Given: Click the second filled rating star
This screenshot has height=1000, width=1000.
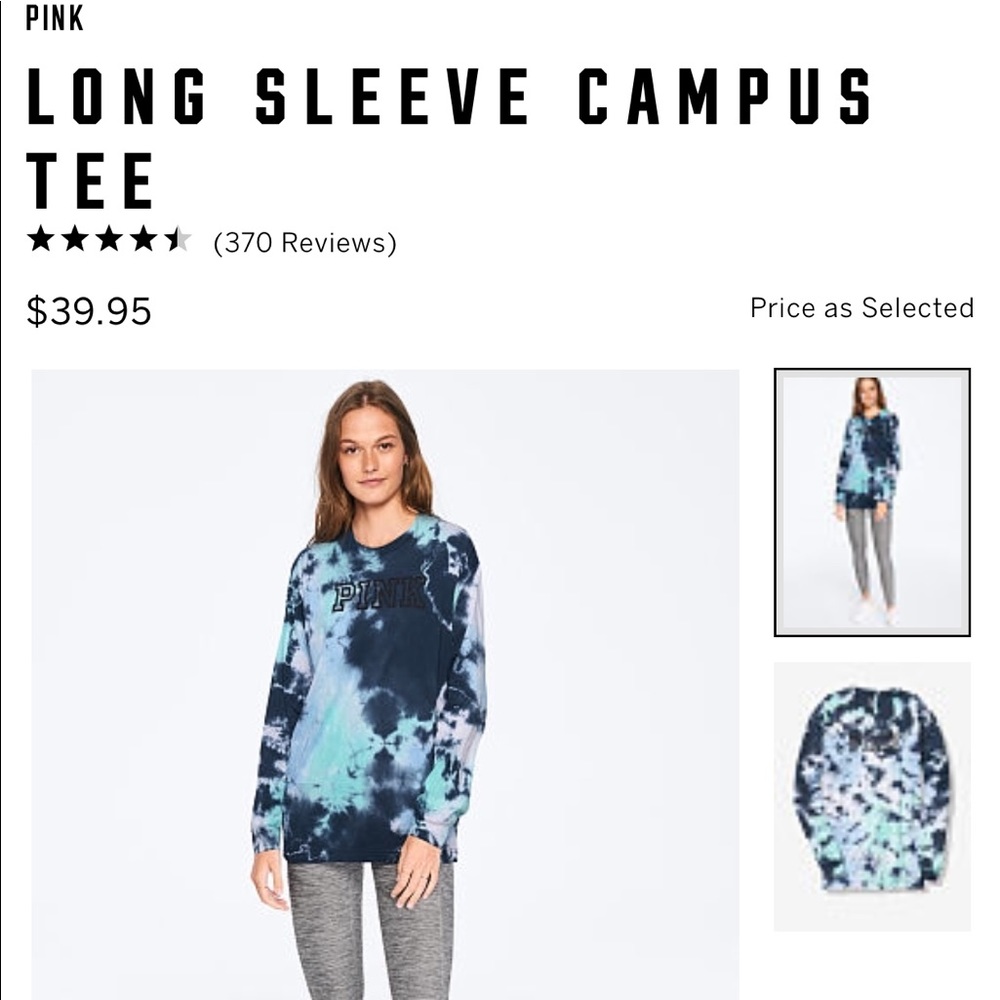Looking at the screenshot, I should (x=75, y=240).
